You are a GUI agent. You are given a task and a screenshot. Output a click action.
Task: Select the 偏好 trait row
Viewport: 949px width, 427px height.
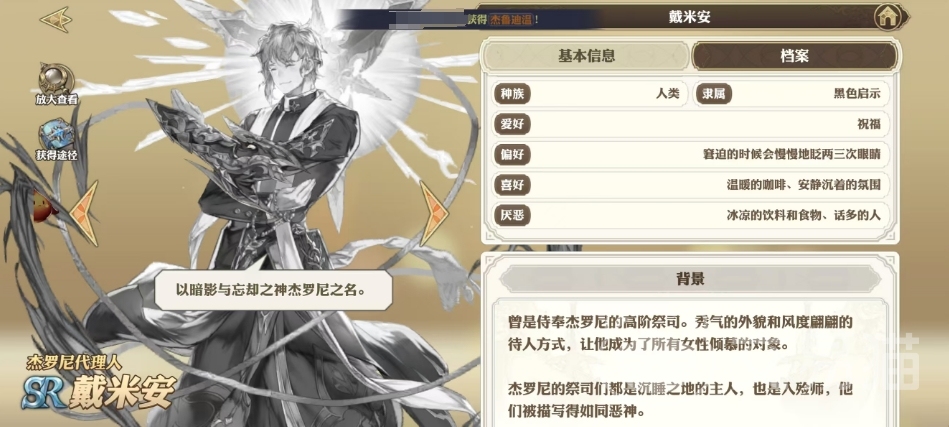click(691, 154)
